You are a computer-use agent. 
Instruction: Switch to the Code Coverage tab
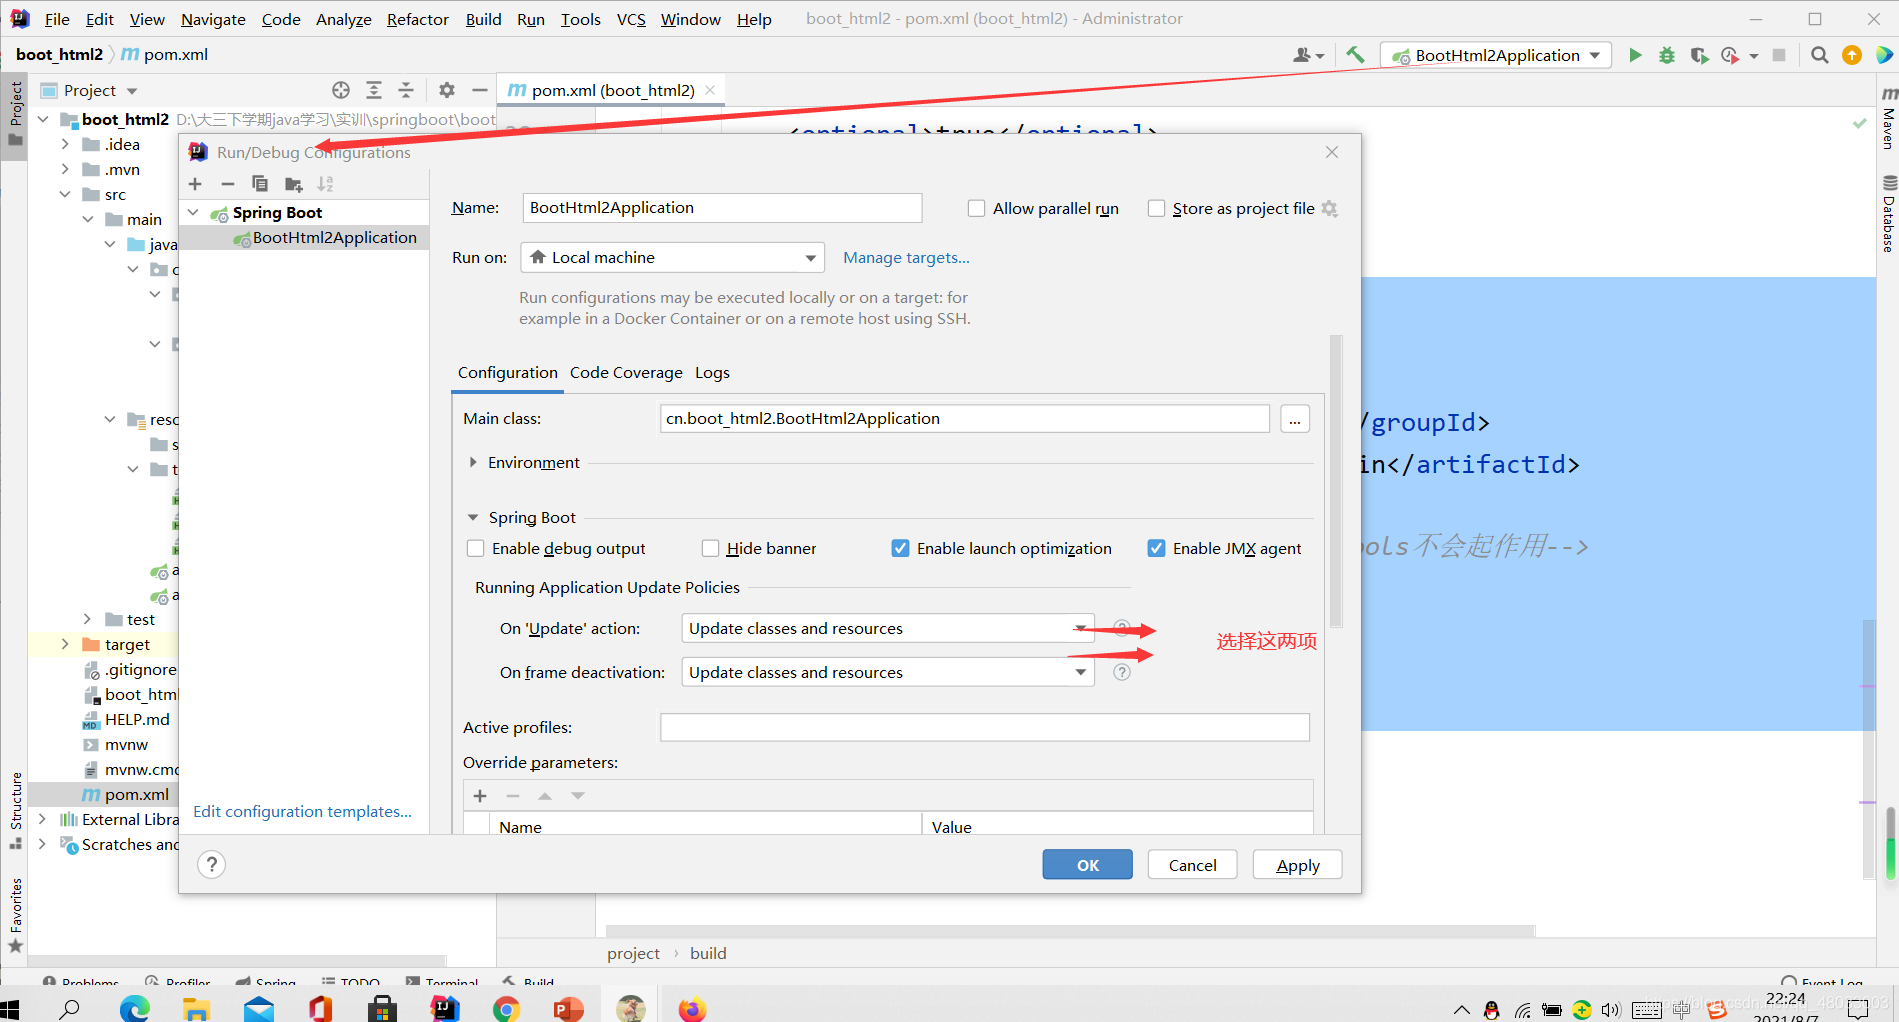(x=626, y=372)
